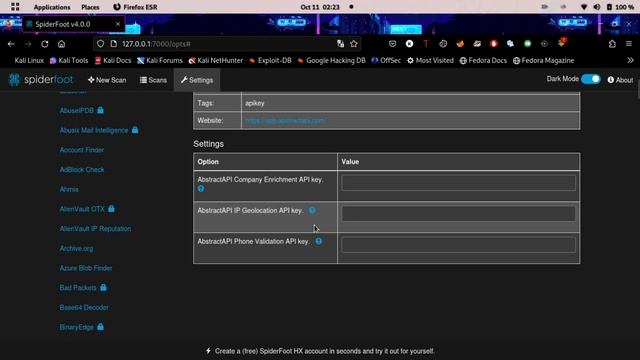Open the Kali Forums bookmark
This screenshot has height=360, width=640.
coord(160,60)
